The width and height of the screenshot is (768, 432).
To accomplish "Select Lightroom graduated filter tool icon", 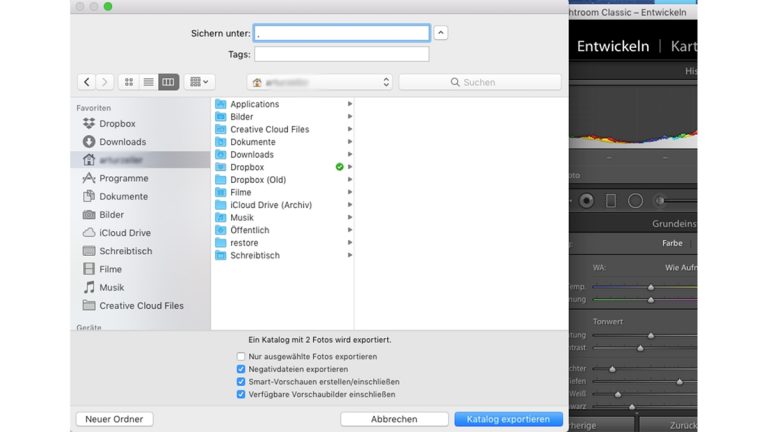I will (610, 201).
